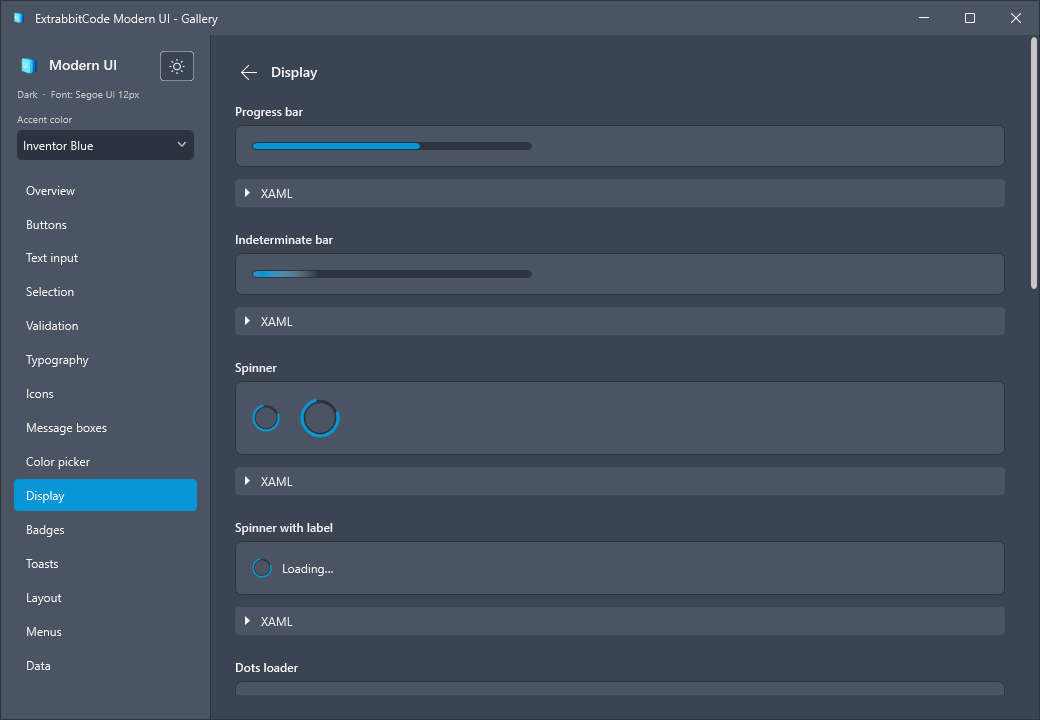1040x720 pixels.
Task: Expand the XAML section under Spinner with label
Action: [x=619, y=621]
